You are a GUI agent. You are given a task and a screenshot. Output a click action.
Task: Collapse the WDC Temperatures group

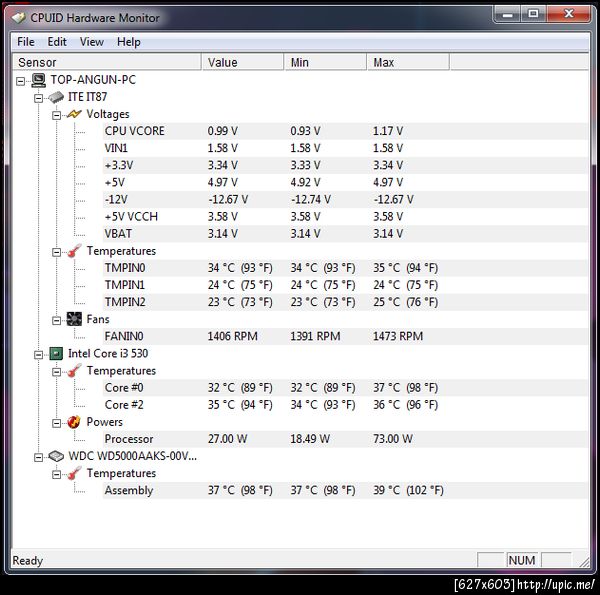coord(56,474)
